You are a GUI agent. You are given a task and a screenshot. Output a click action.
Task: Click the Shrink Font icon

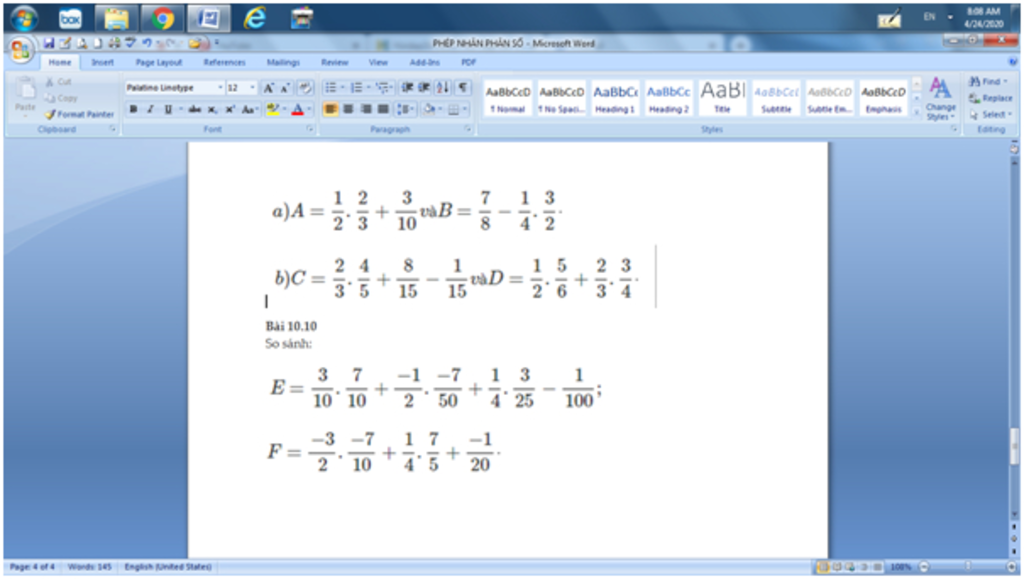(x=285, y=87)
